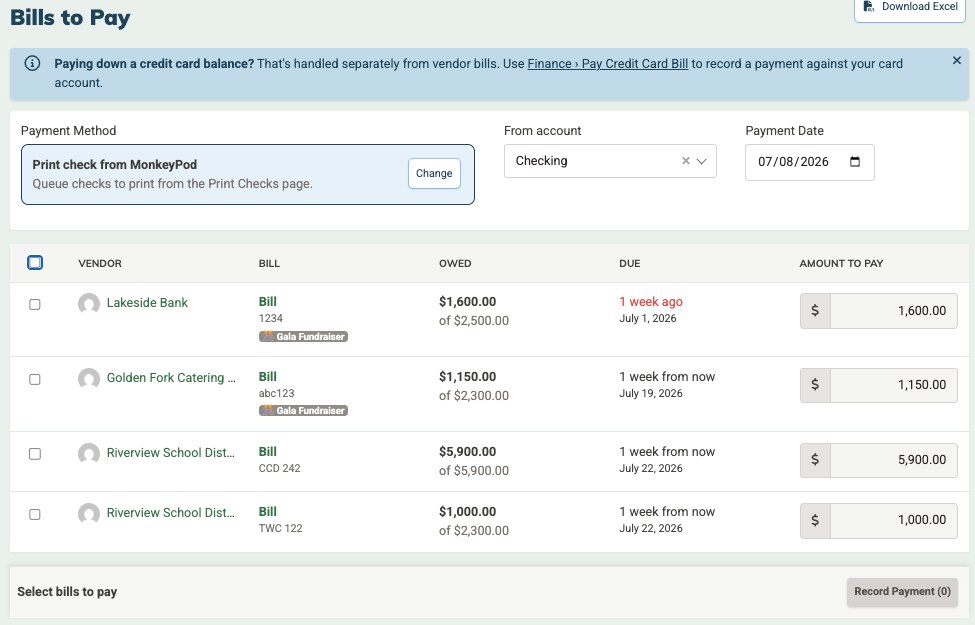Expand the From account dropdown chevron
The height and width of the screenshot is (625, 975).
pyautogui.click(x=702, y=161)
